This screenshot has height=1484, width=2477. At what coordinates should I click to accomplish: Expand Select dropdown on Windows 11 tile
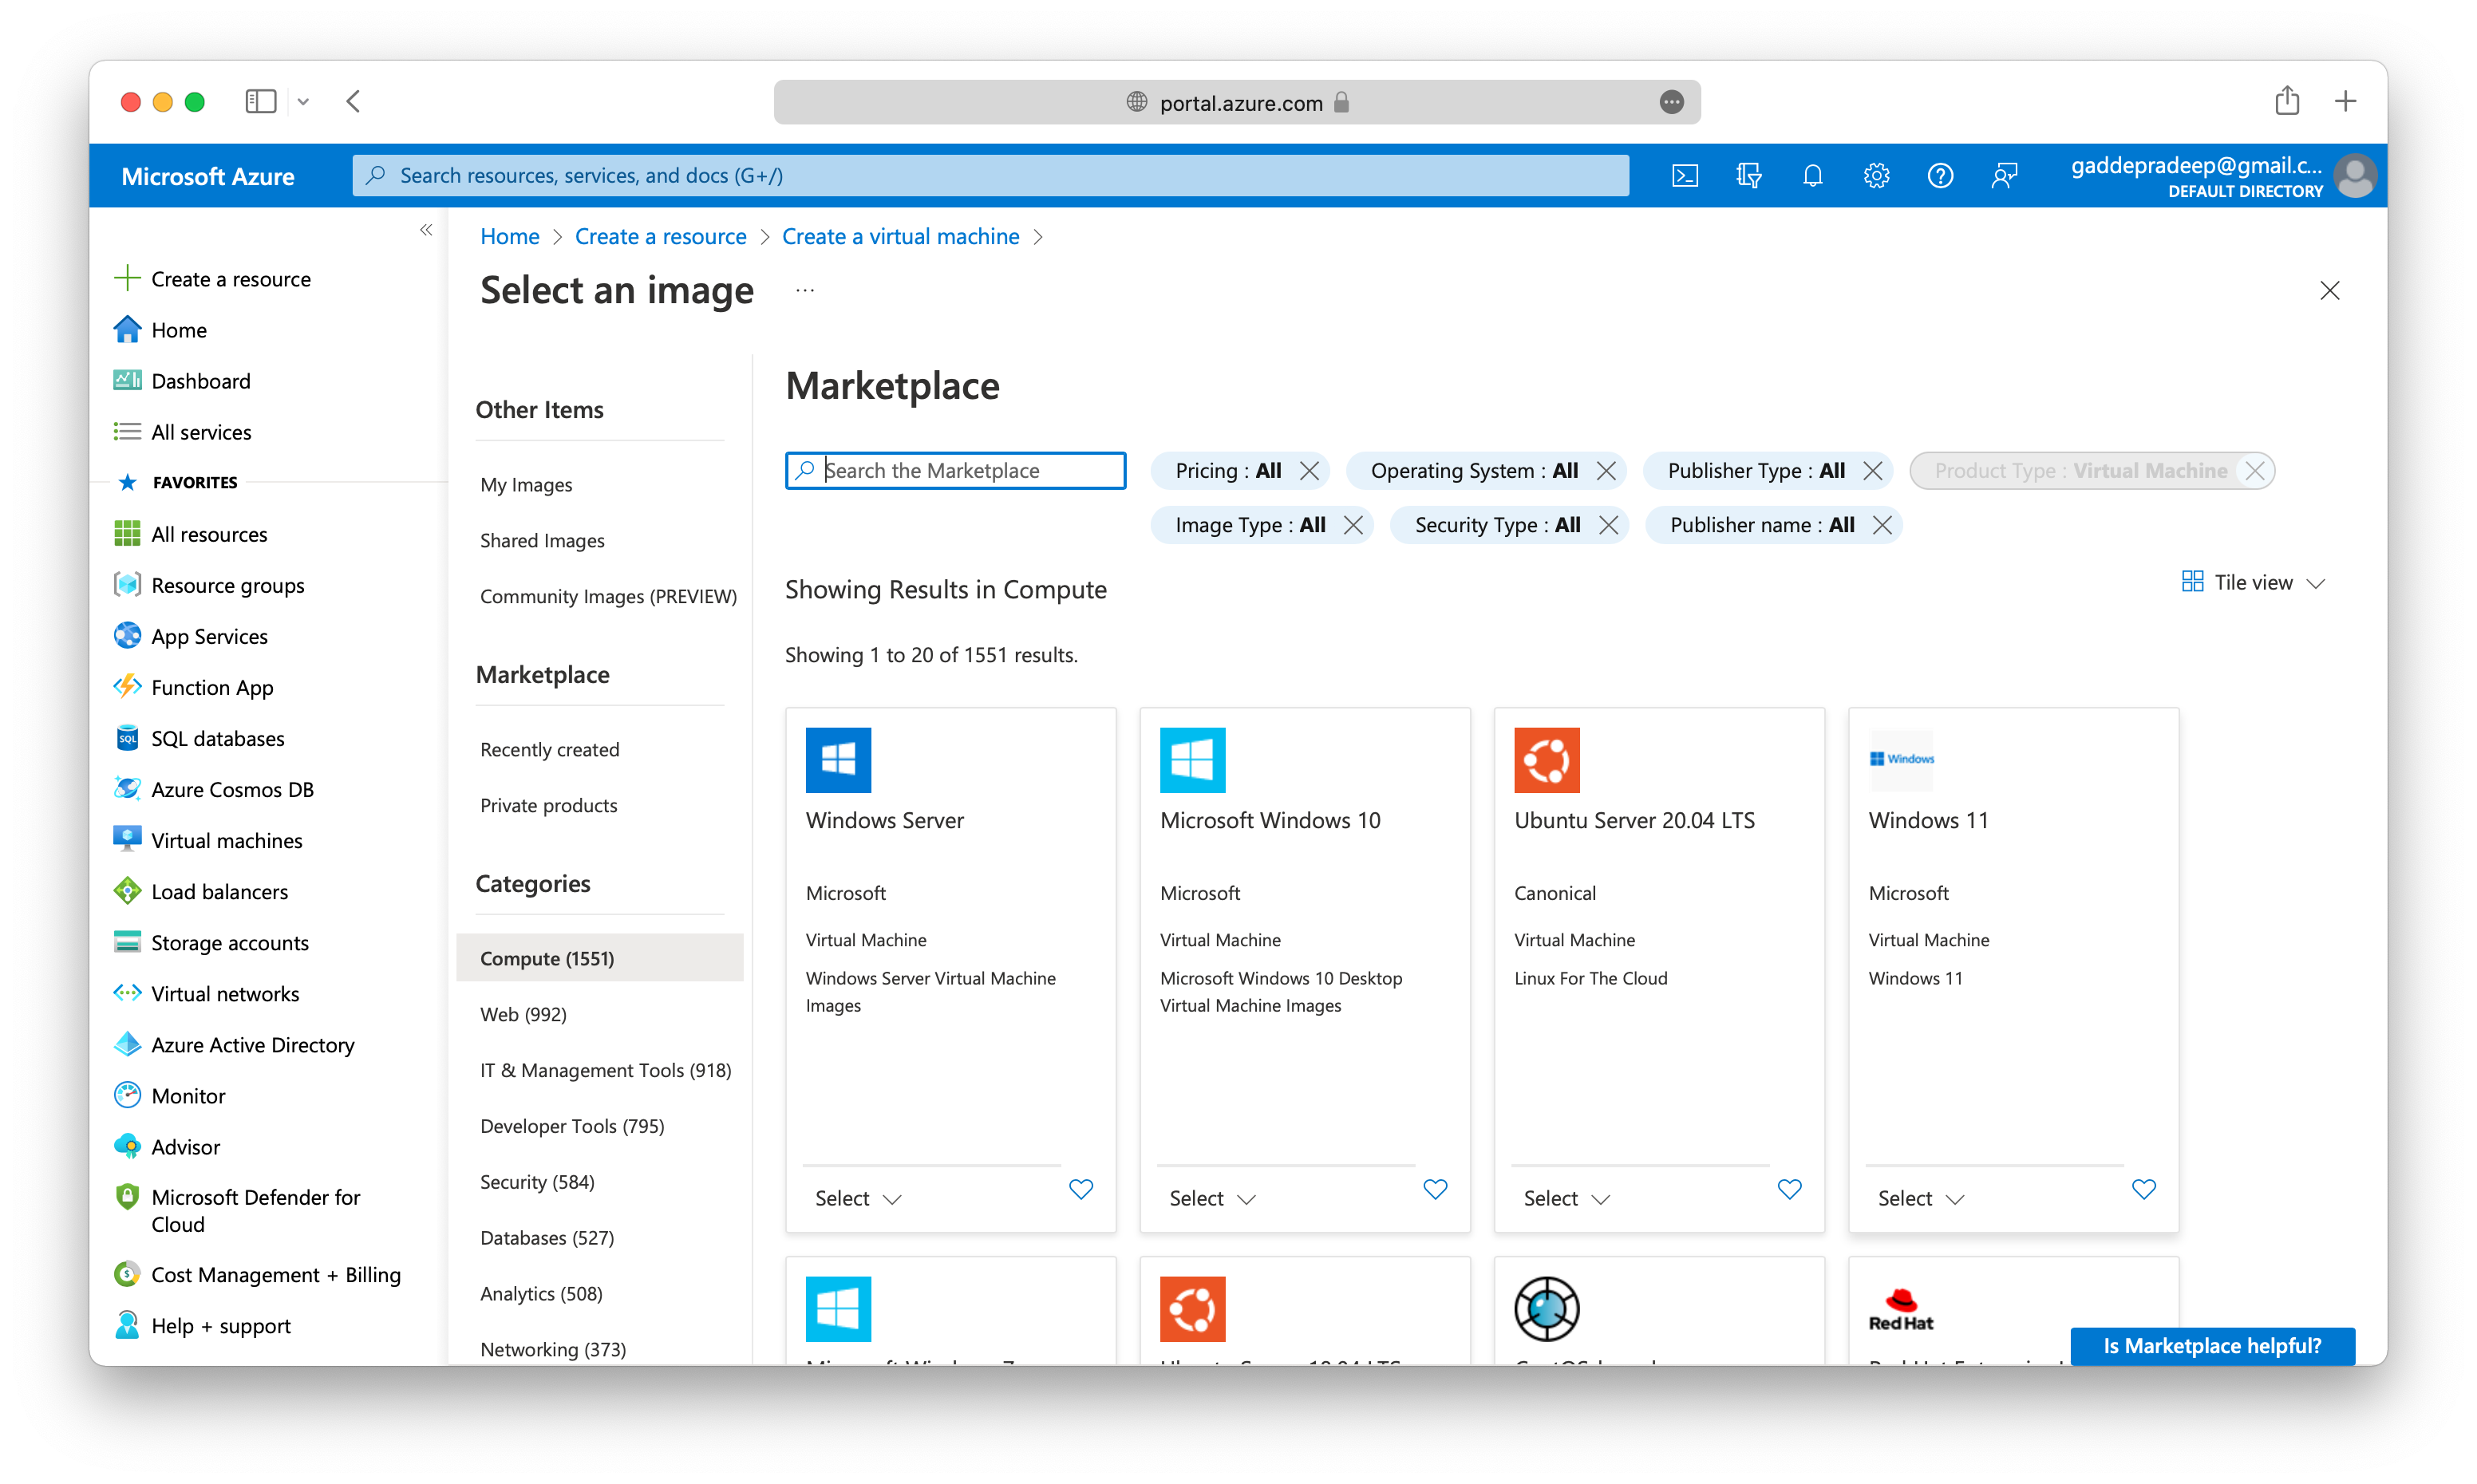pos(1920,1198)
